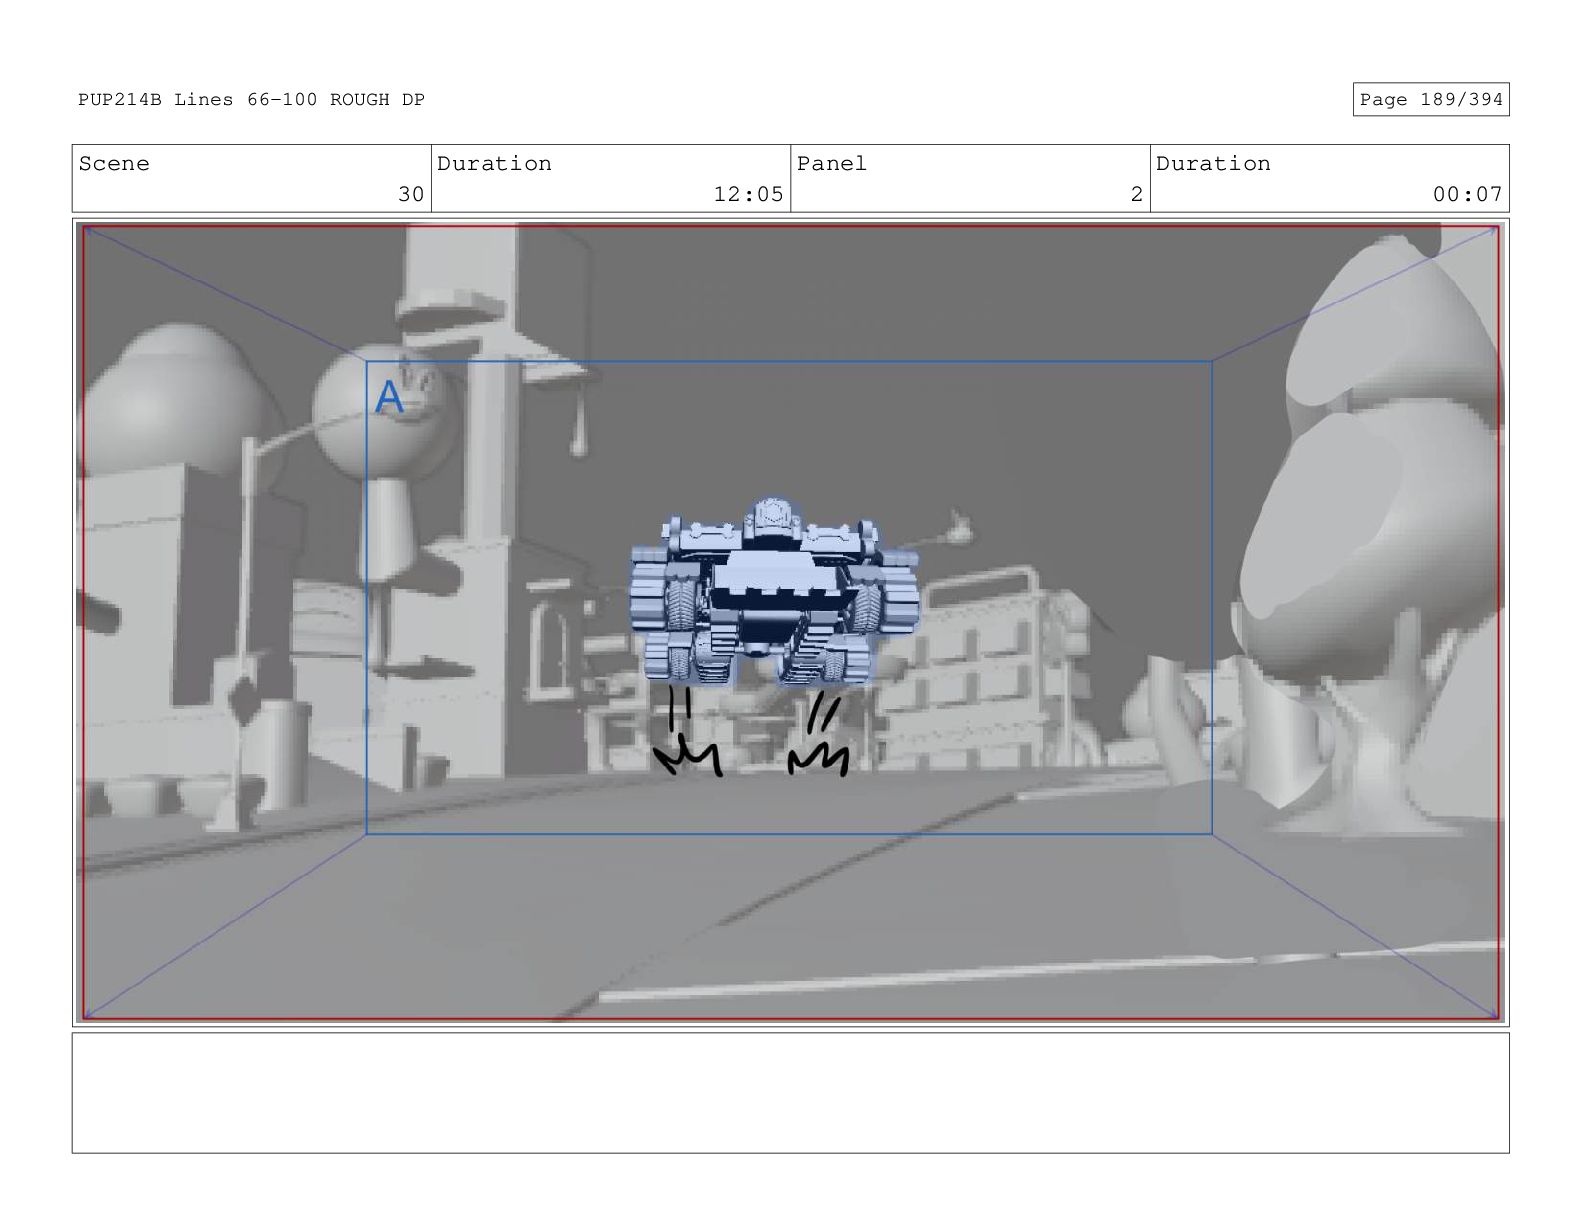Click the Page 189/394 box
This screenshot has width=1582, height=1225.
coord(1430,99)
